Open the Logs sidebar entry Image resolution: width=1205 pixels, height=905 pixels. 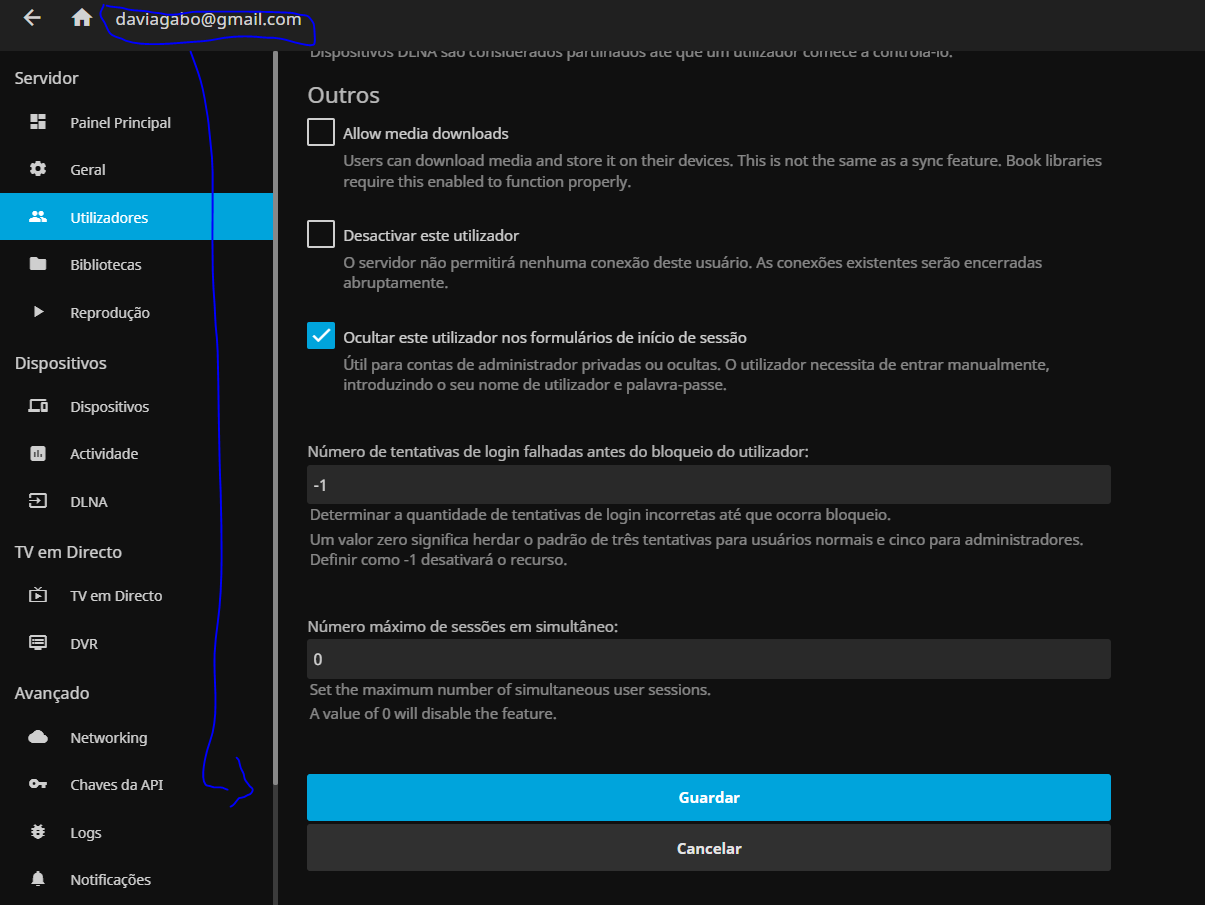86,833
